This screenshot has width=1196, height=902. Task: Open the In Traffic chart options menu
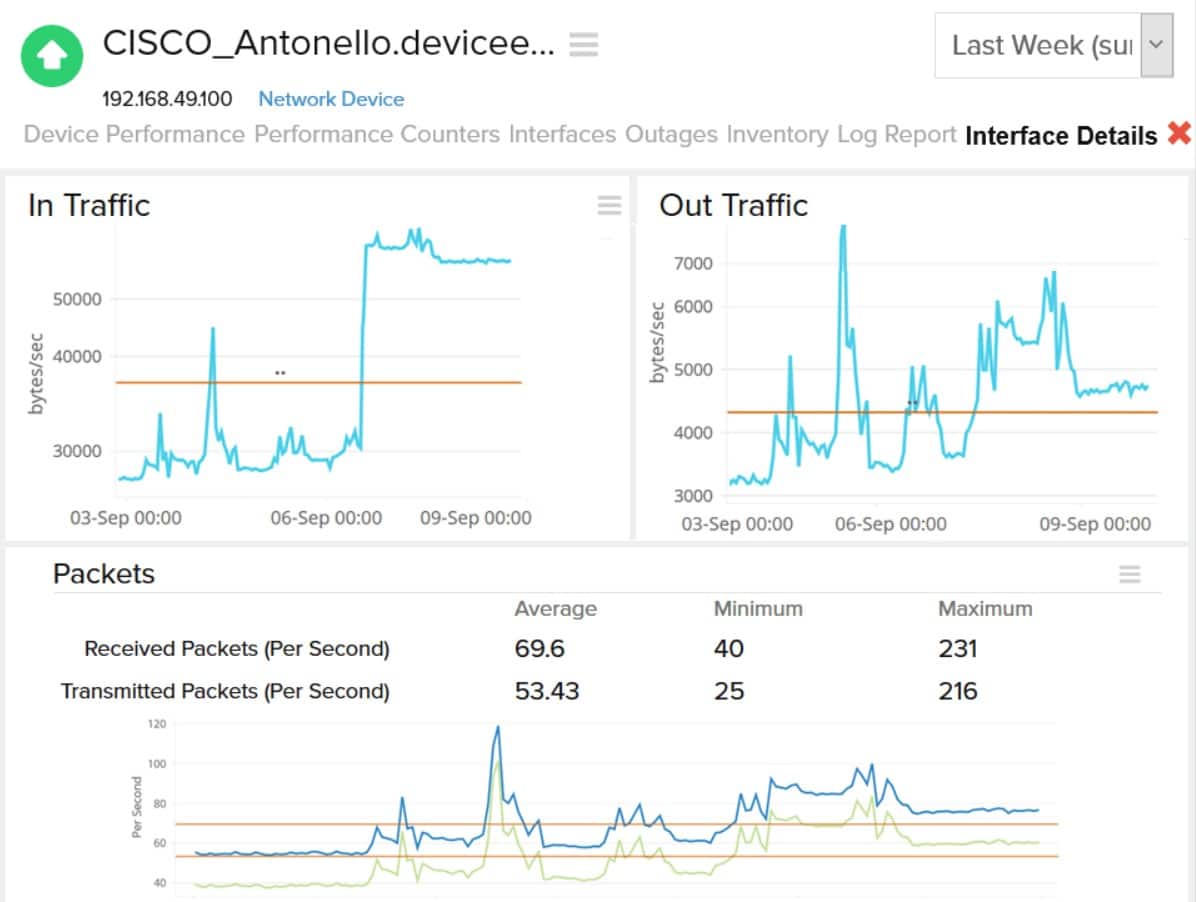(x=608, y=206)
